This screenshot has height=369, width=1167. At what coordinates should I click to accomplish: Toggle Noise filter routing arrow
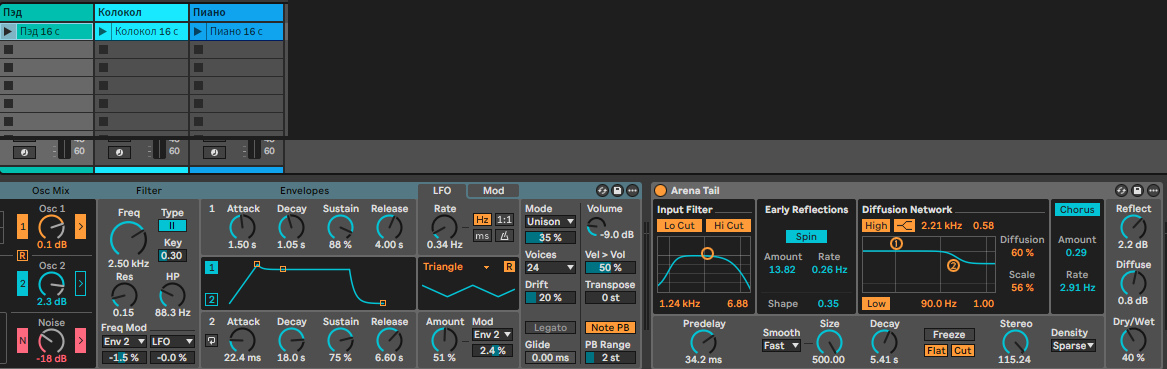click(x=80, y=341)
